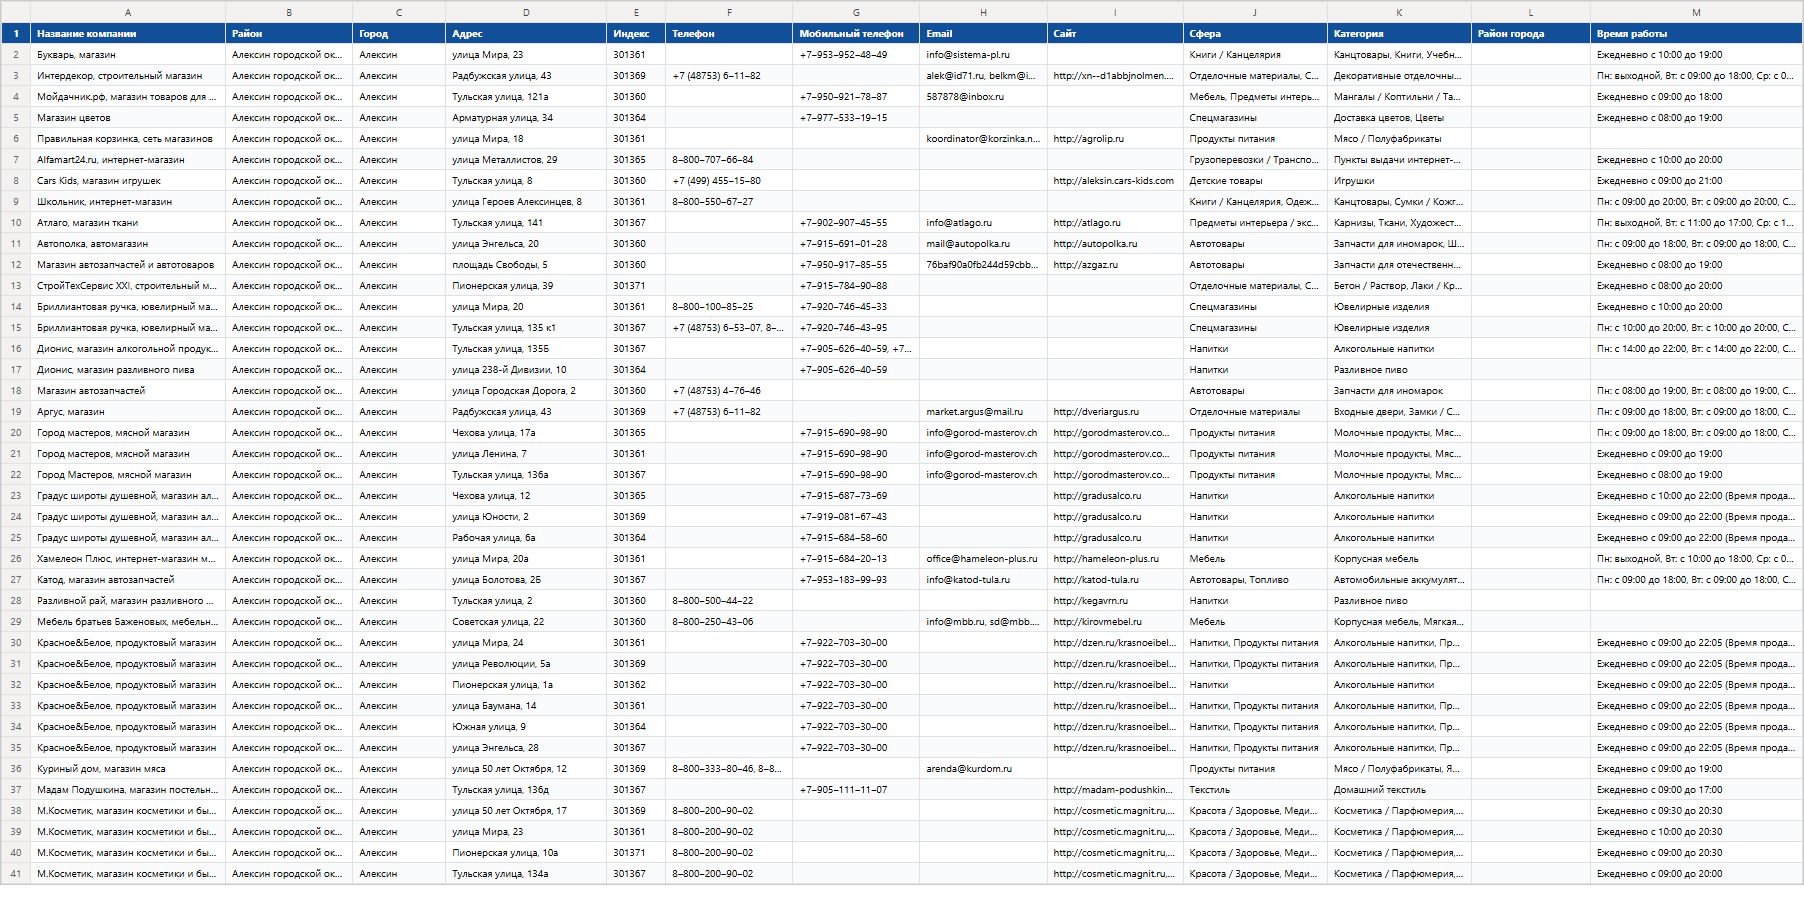Select the 'Магазин цветов' cell
The image size is (1804, 902).
click(128, 118)
